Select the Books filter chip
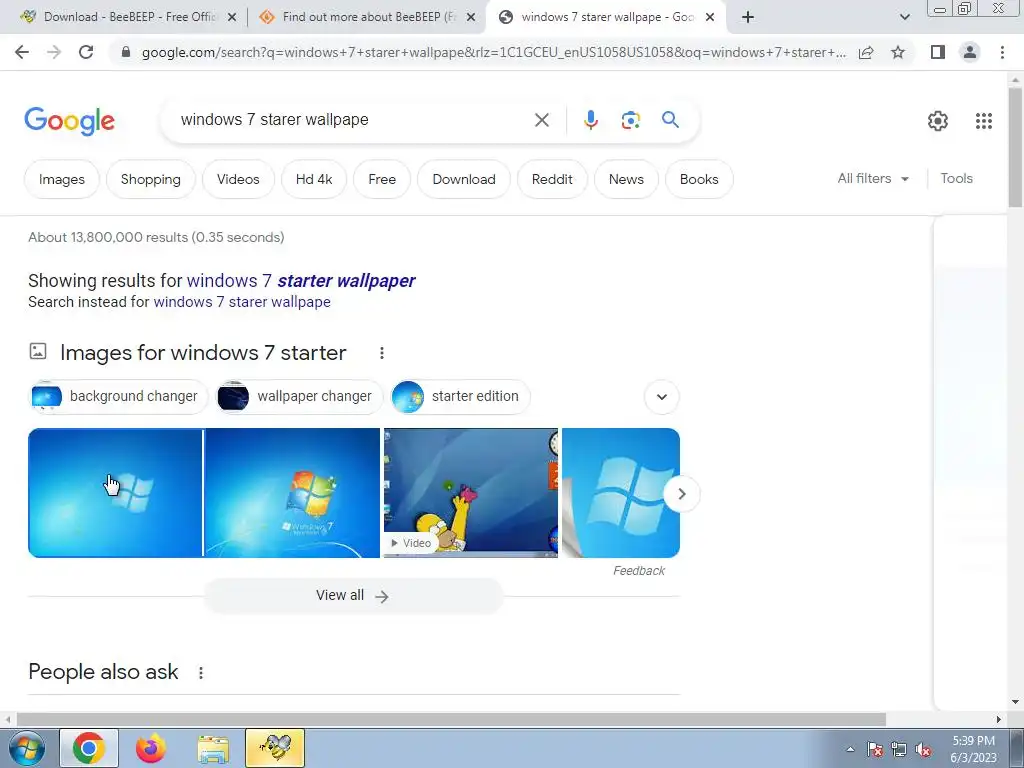Screen dimensions: 1024x768 coord(699,179)
